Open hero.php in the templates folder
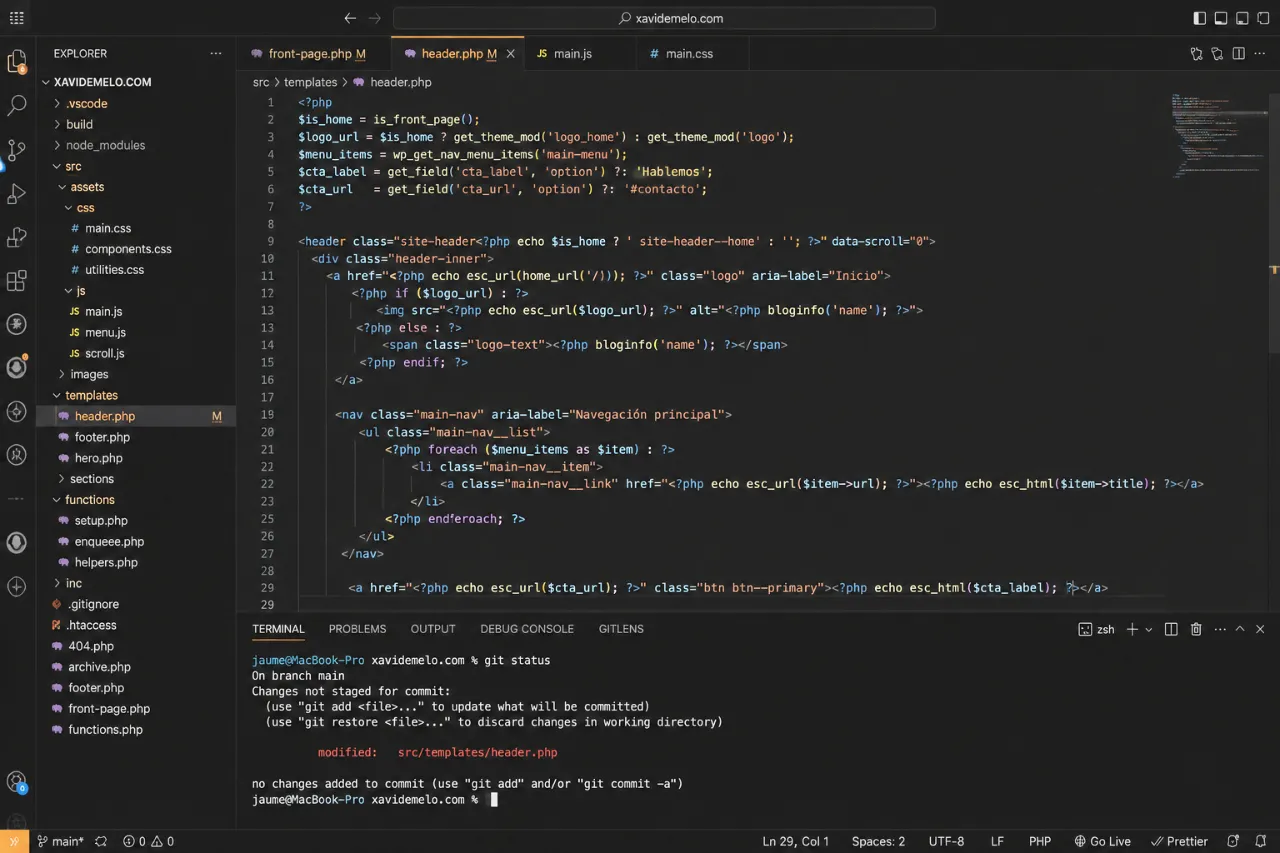The image size is (1280, 853). pos(98,458)
